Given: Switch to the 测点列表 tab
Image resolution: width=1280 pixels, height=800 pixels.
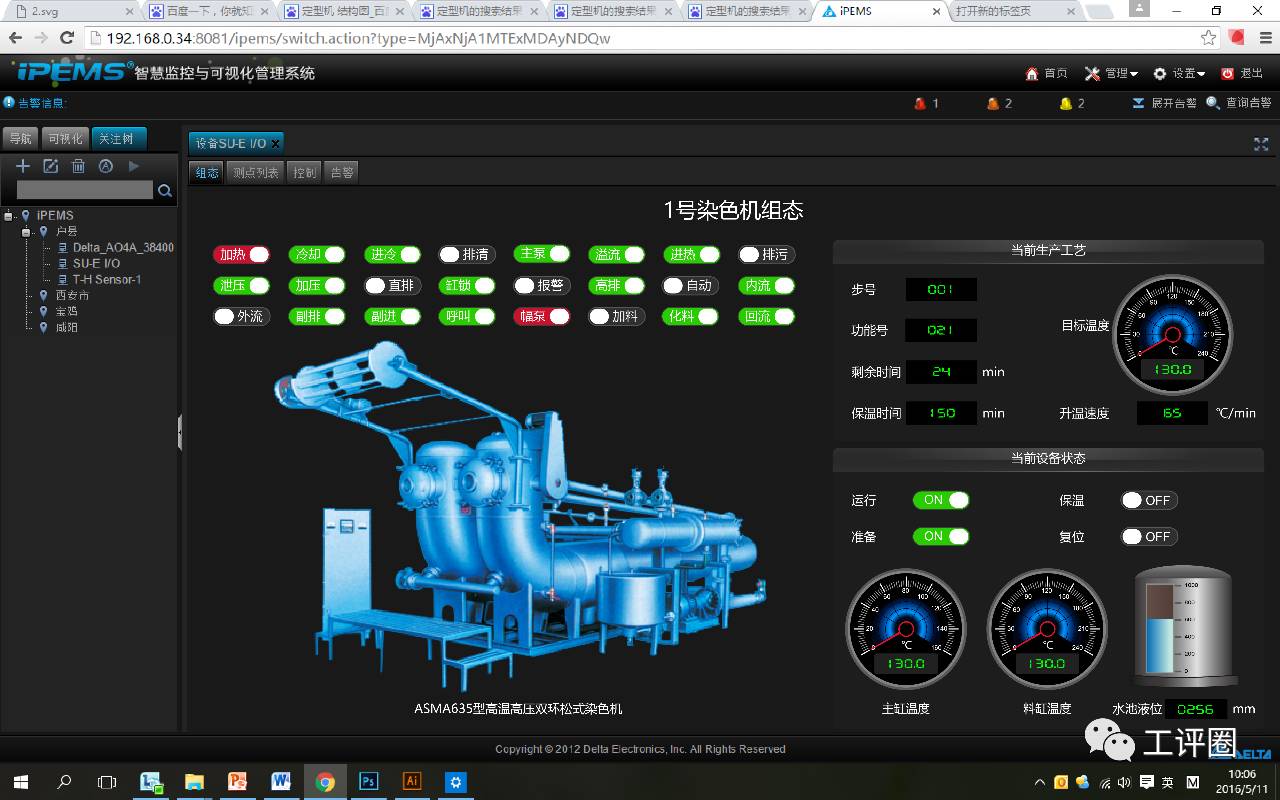Looking at the screenshot, I should pos(256,172).
